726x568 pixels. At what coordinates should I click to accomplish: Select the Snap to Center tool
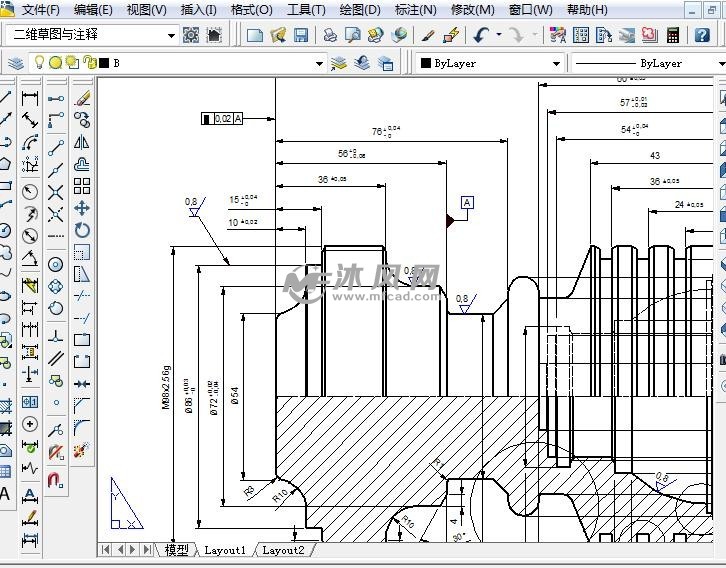[56, 265]
